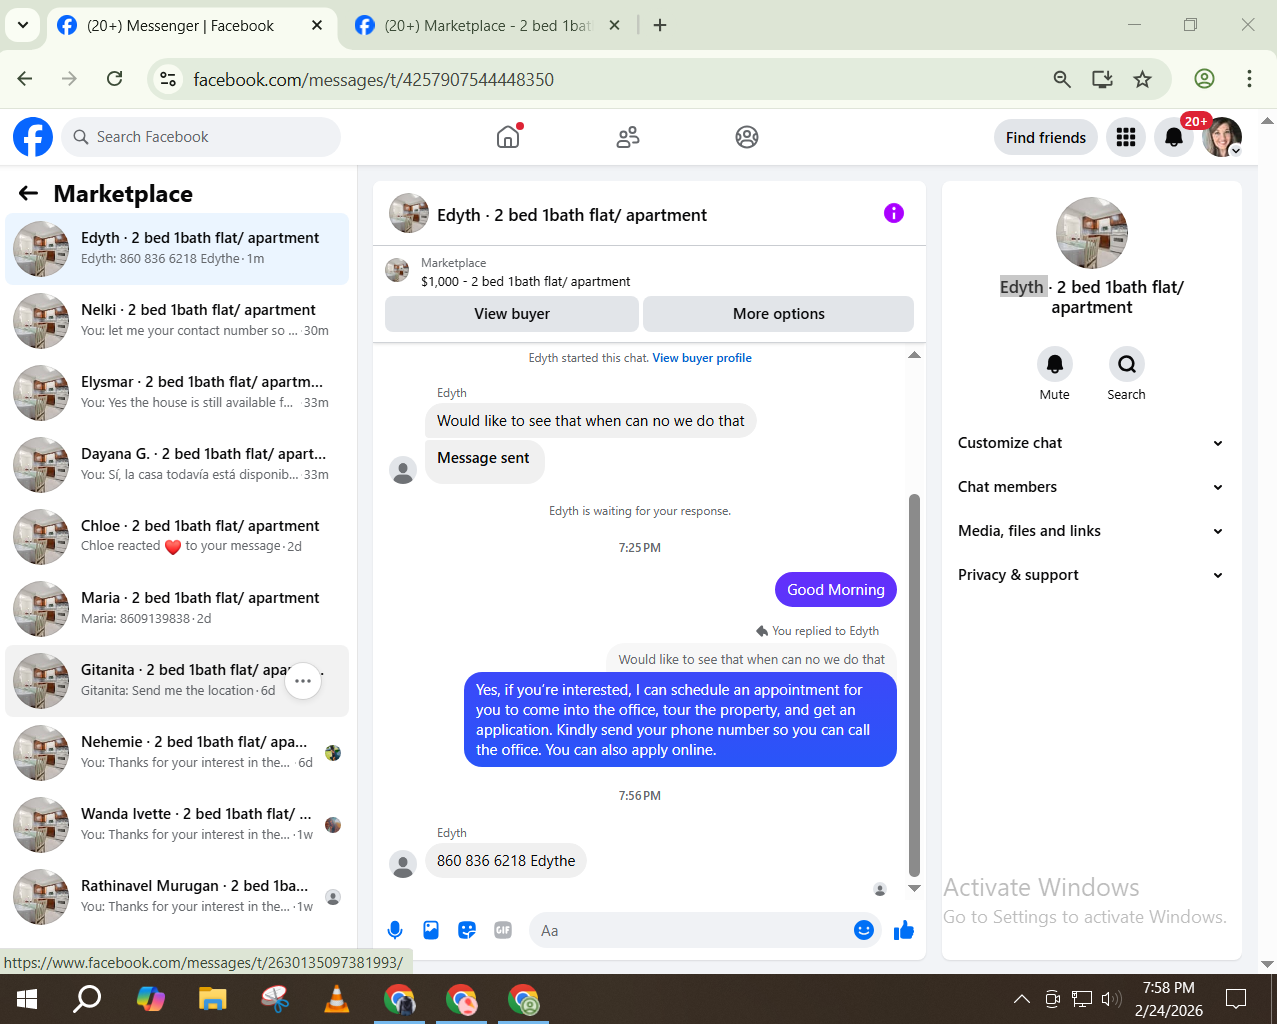Open the Chloe conversation
The image size is (1277, 1024).
click(177, 537)
